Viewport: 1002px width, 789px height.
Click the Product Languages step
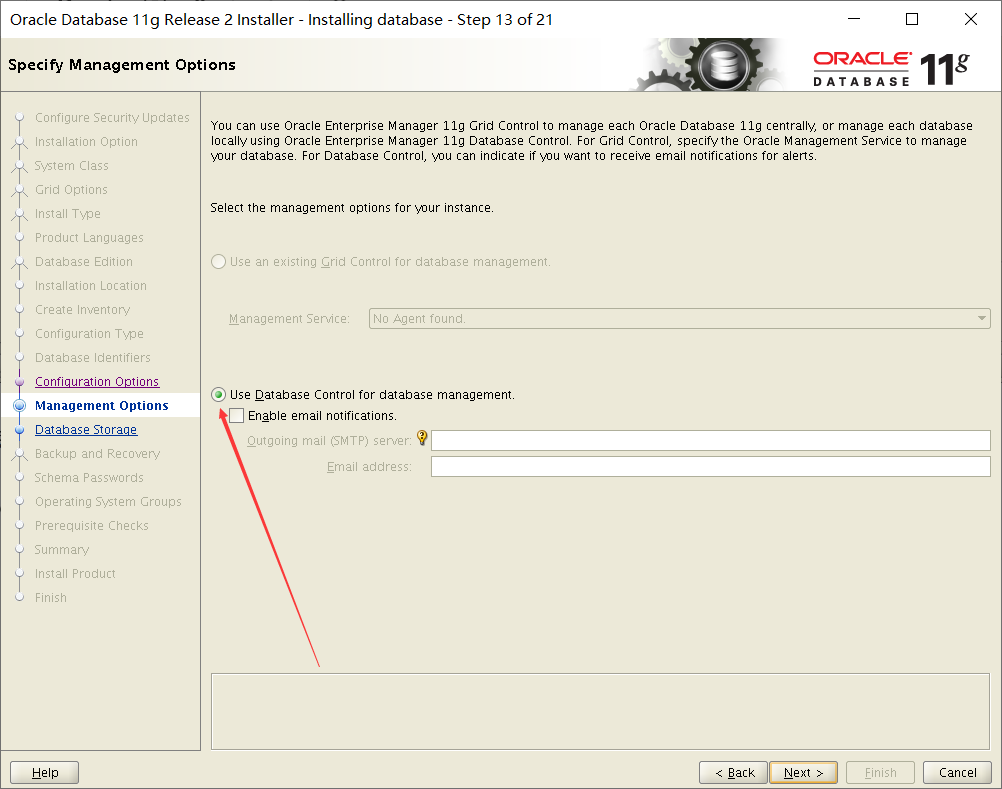point(89,238)
